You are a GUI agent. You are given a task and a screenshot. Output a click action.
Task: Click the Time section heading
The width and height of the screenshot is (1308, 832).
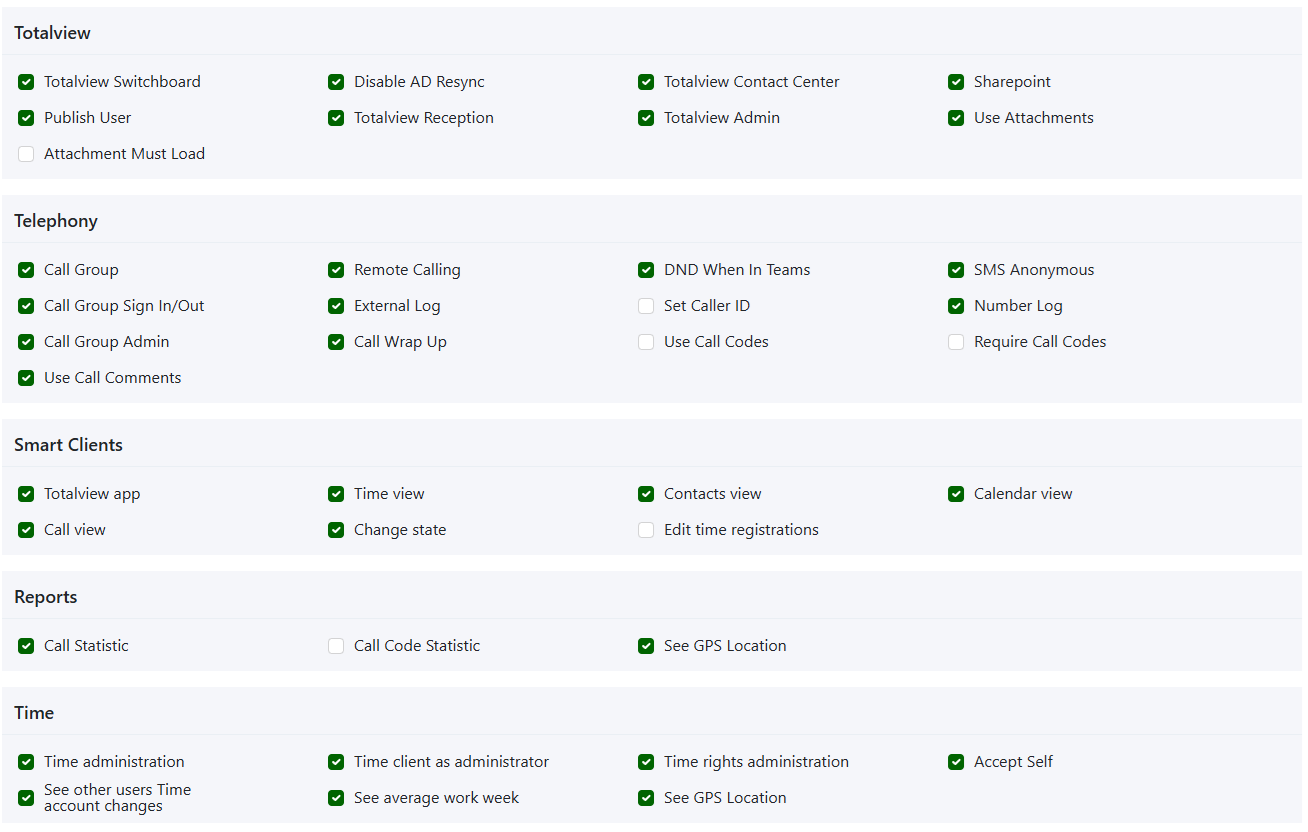[x=34, y=713]
